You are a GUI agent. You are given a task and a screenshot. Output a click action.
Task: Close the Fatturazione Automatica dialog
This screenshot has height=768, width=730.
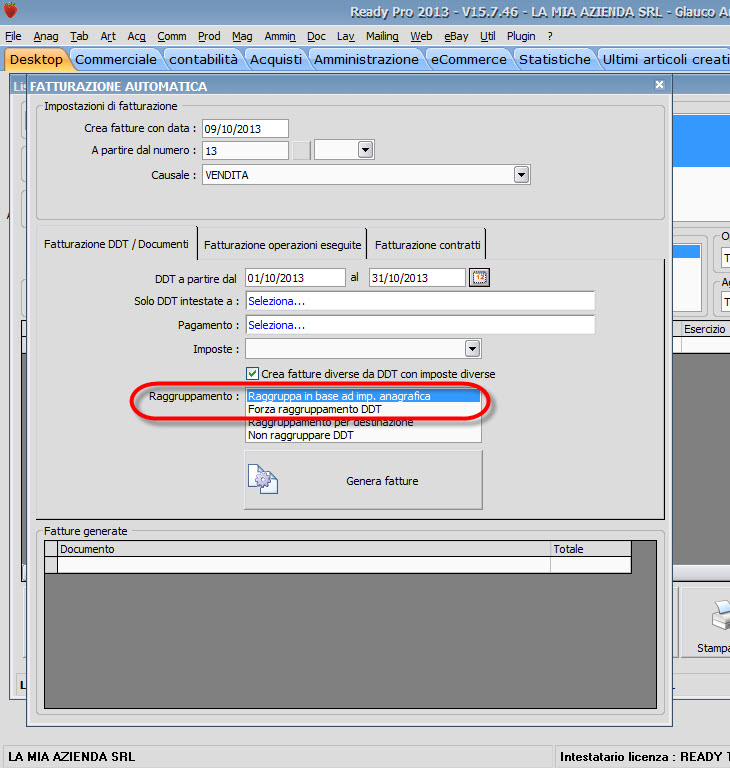659,85
